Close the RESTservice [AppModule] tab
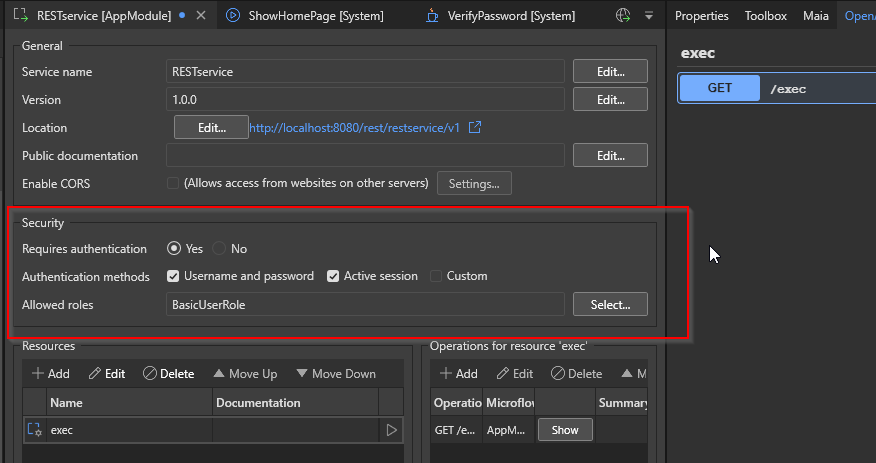Viewport: 876px width, 463px height. 201,16
